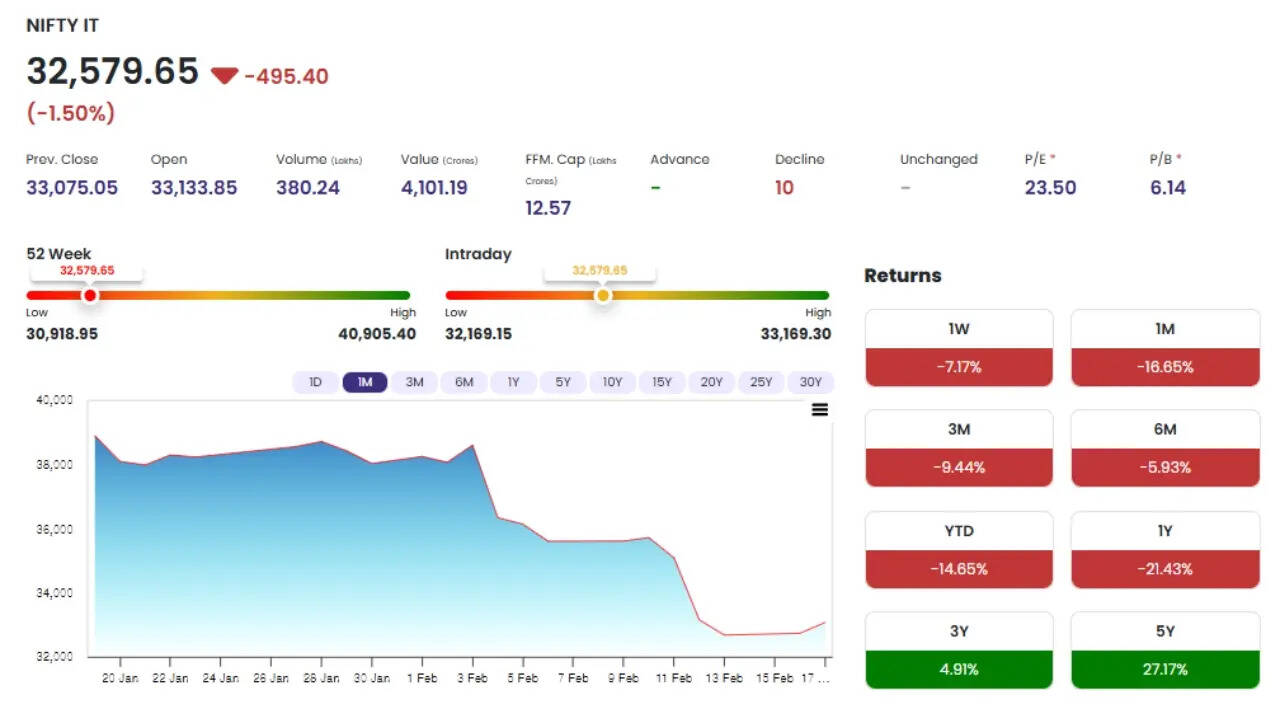Select the 30Y chart range tab
Screen dimensions: 1280x720
click(x=810, y=382)
